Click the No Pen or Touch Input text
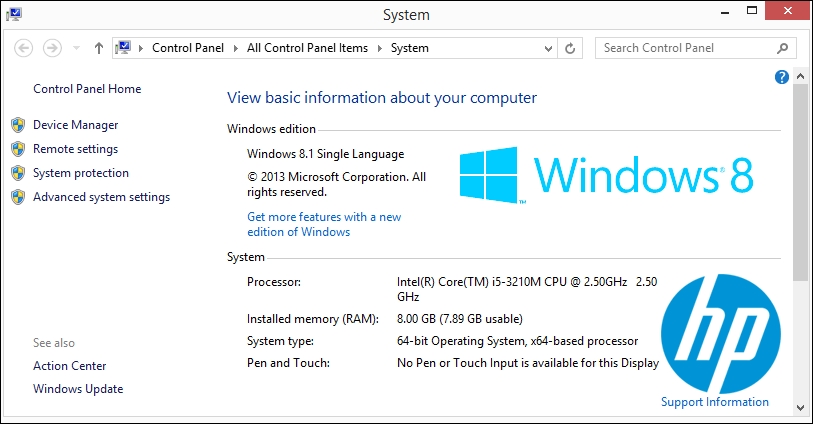This screenshot has height=424, width=813. coord(528,363)
